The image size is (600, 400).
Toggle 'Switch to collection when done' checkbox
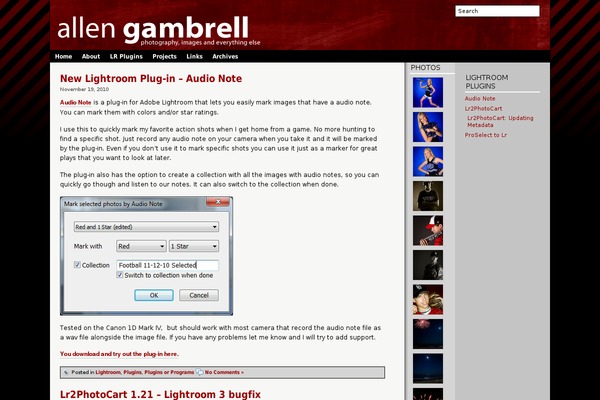pyautogui.click(x=120, y=275)
